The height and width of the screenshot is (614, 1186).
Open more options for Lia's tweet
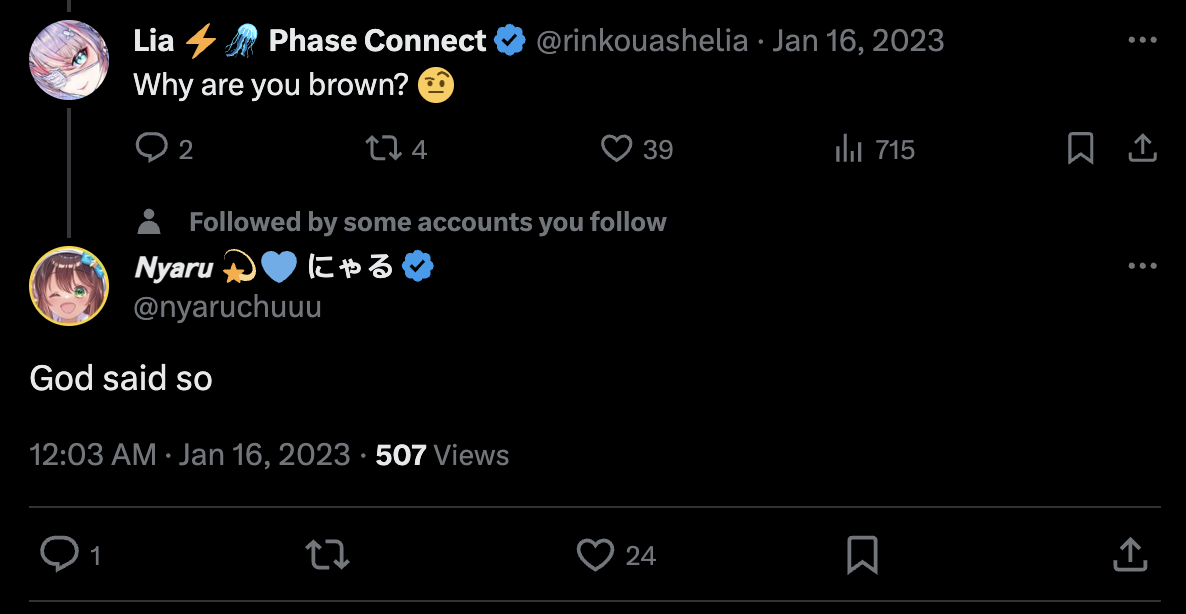(x=1142, y=41)
